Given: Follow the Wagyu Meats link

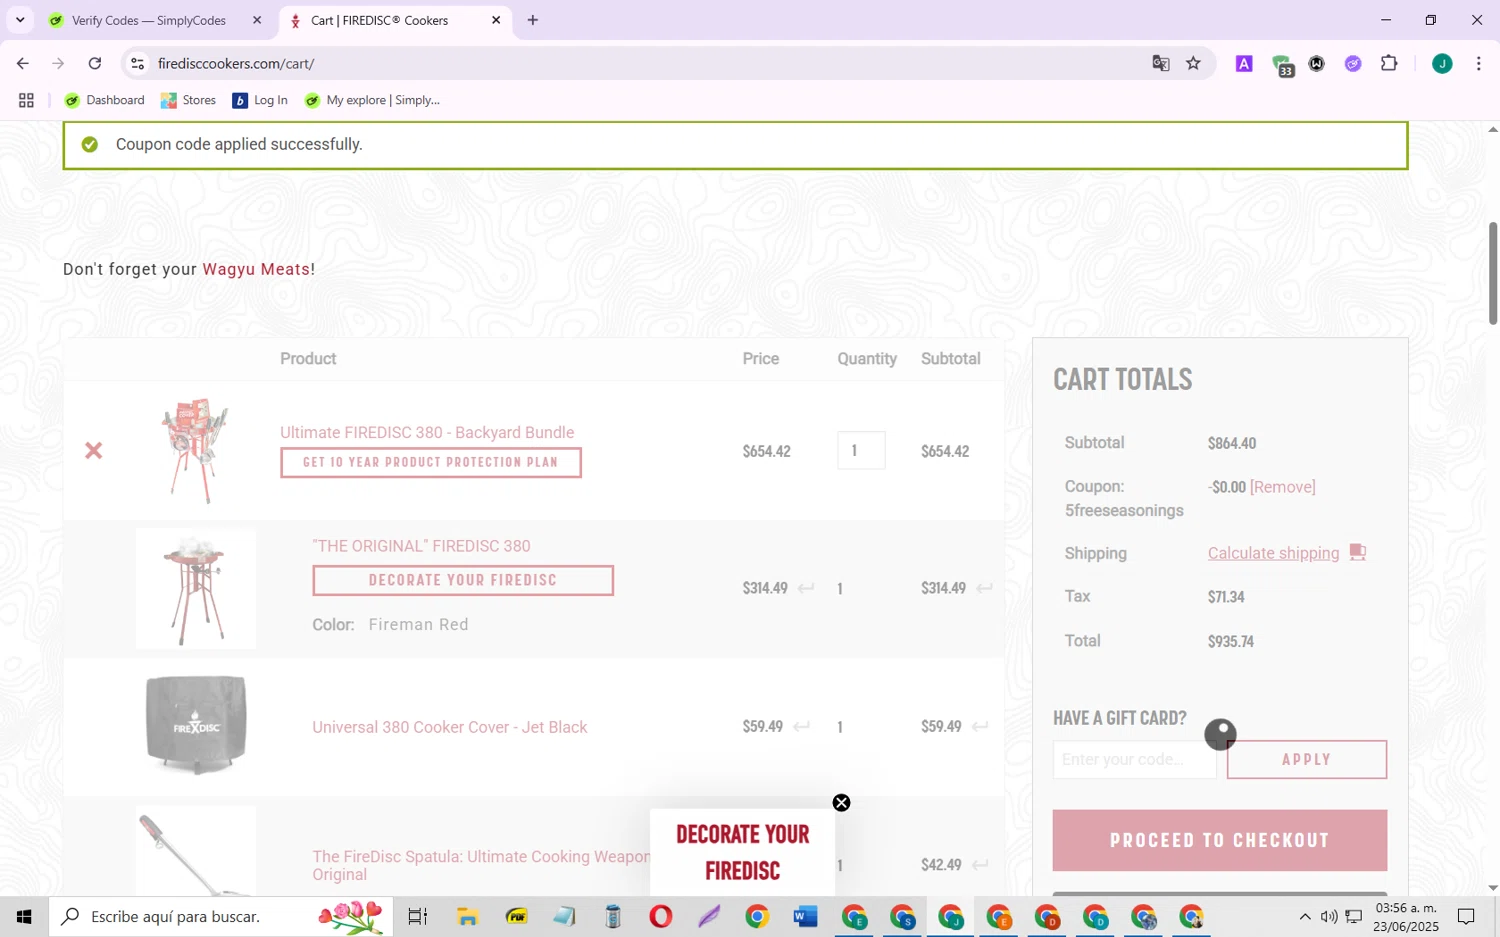Looking at the screenshot, I should point(256,269).
